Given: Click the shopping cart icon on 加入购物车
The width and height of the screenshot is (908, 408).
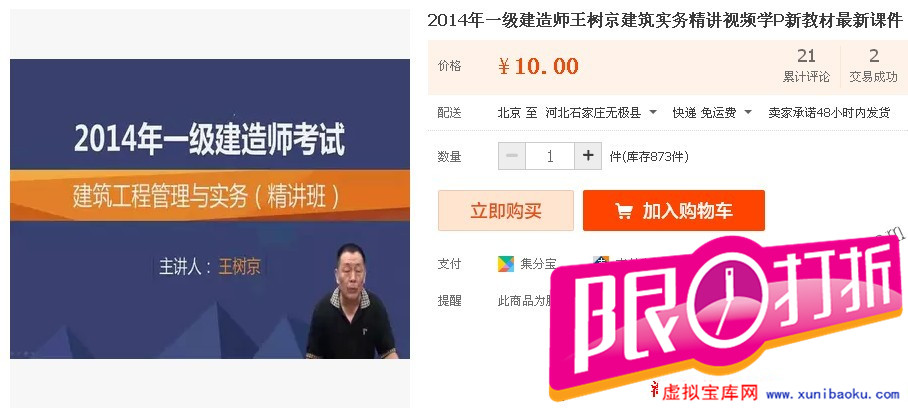Looking at the screenshot, I should tap(624, 211).
